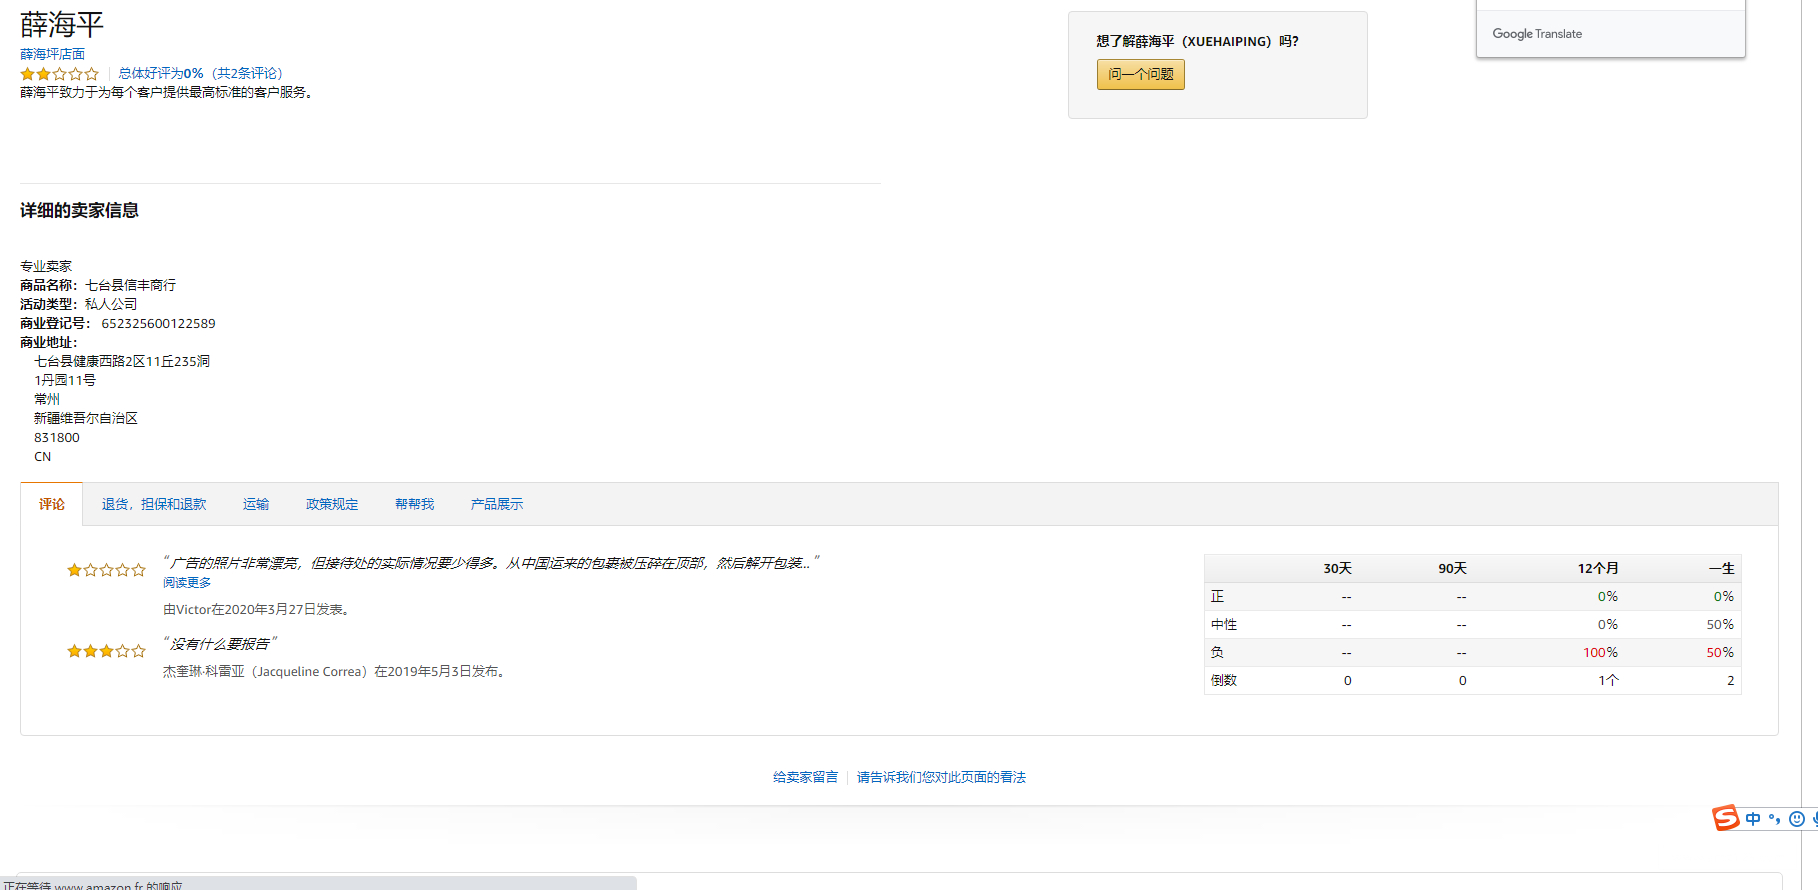Click the 30天 column header
Image resolution: width=1818 pixels, height=890 pixels.
pyautogui.click(x=1337, y=568)
